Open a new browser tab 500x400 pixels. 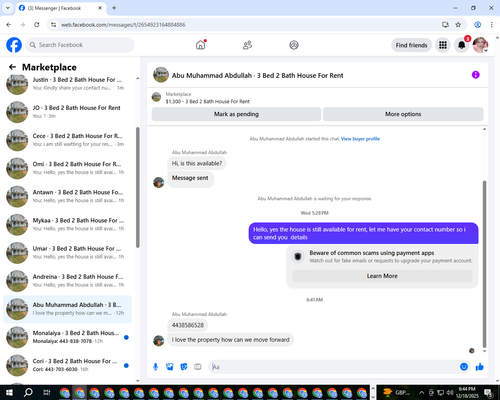tap(114, 8)
